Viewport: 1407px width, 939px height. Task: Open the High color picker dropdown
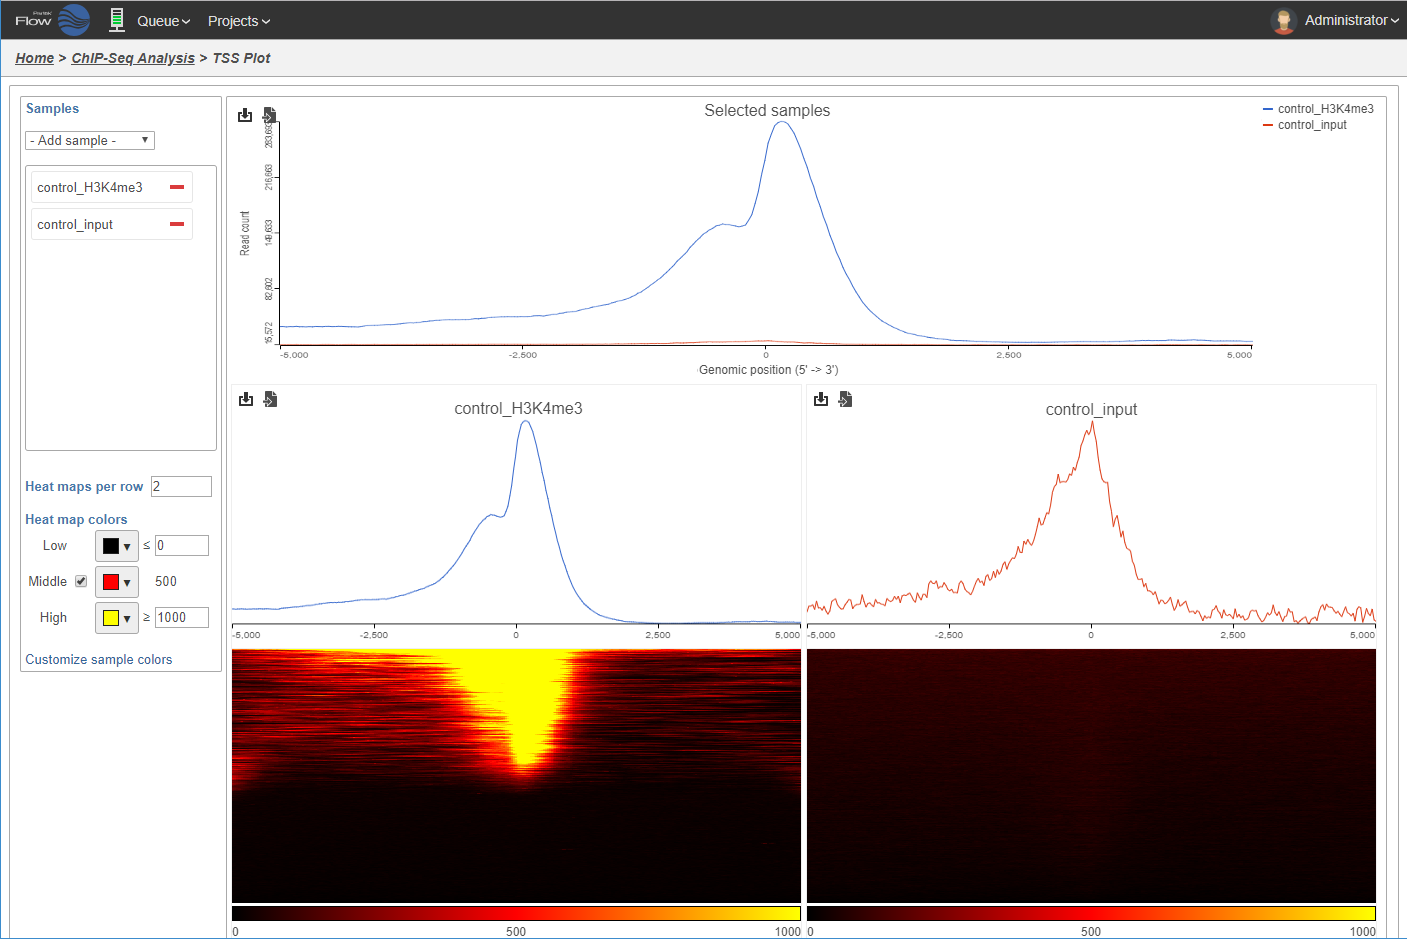[117, 618]
